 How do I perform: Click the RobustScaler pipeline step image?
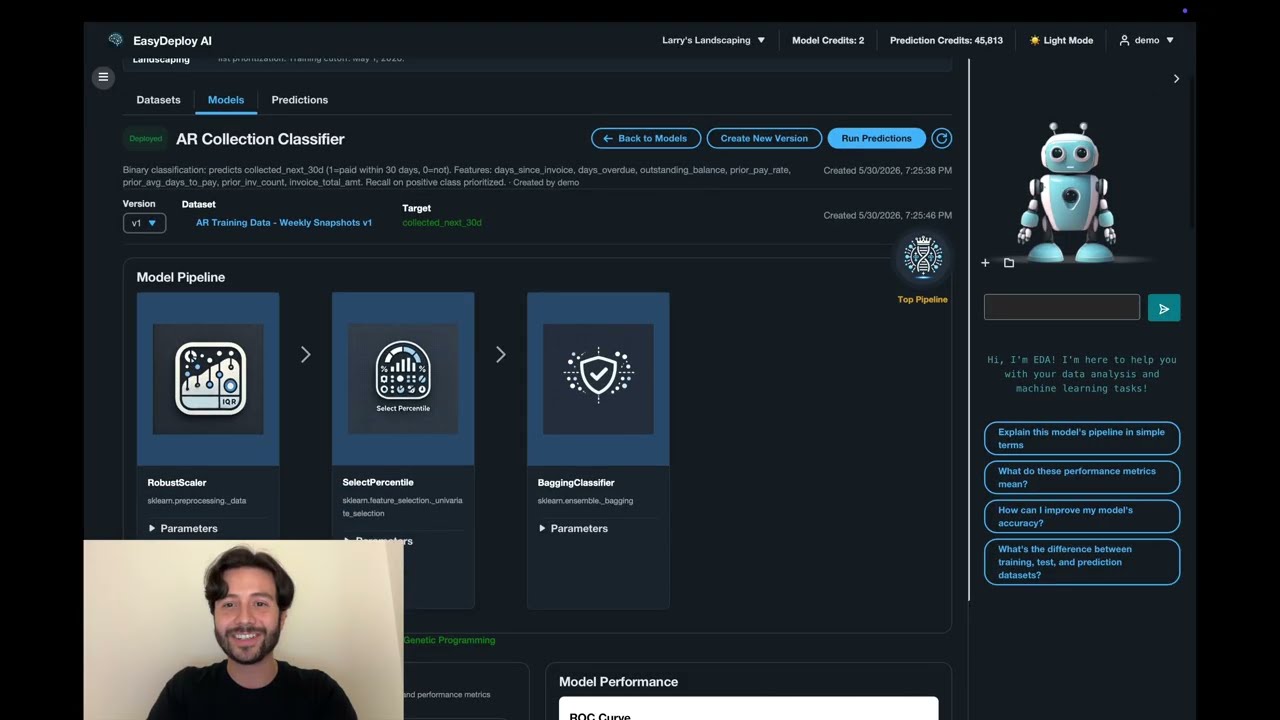208,379
